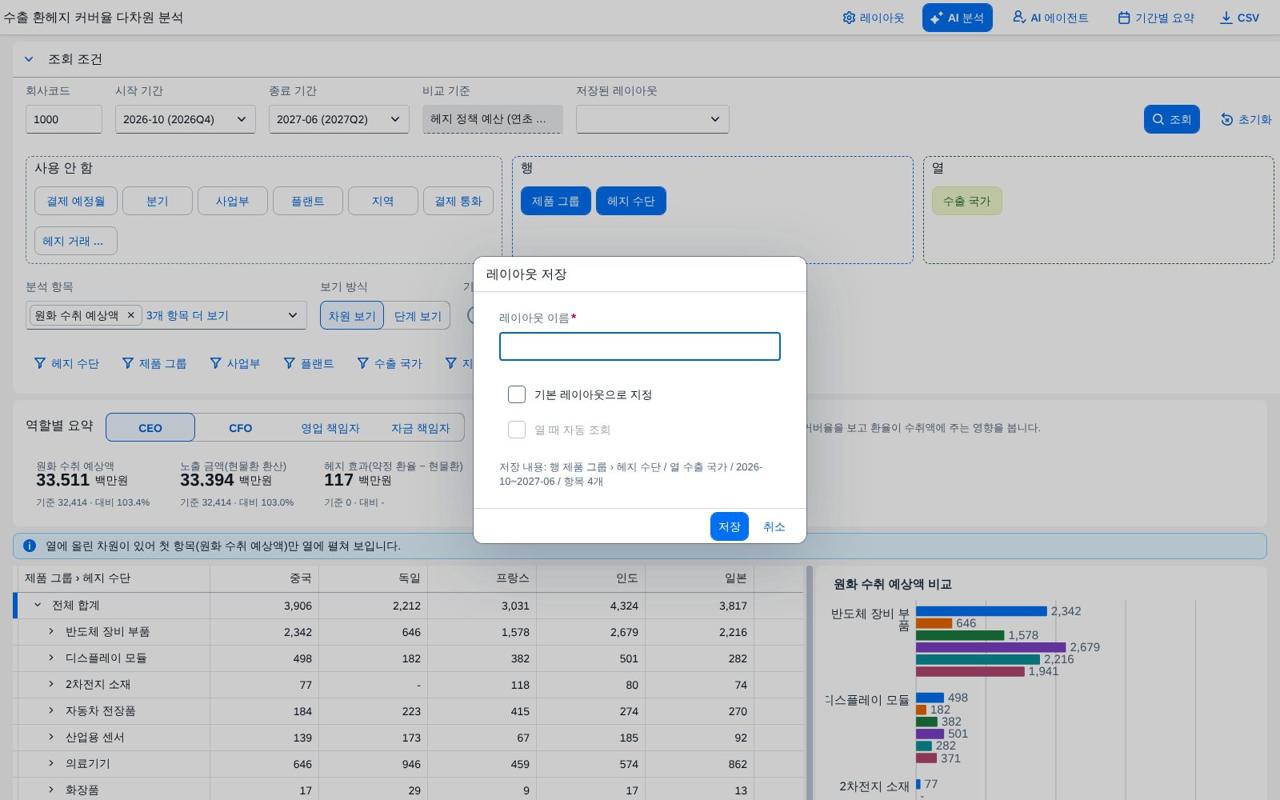Click the 결제 통화 unused dimension chip
The height and width of the screenshot is (800, 1280).
pyautogui.click(x=458, y=201)
